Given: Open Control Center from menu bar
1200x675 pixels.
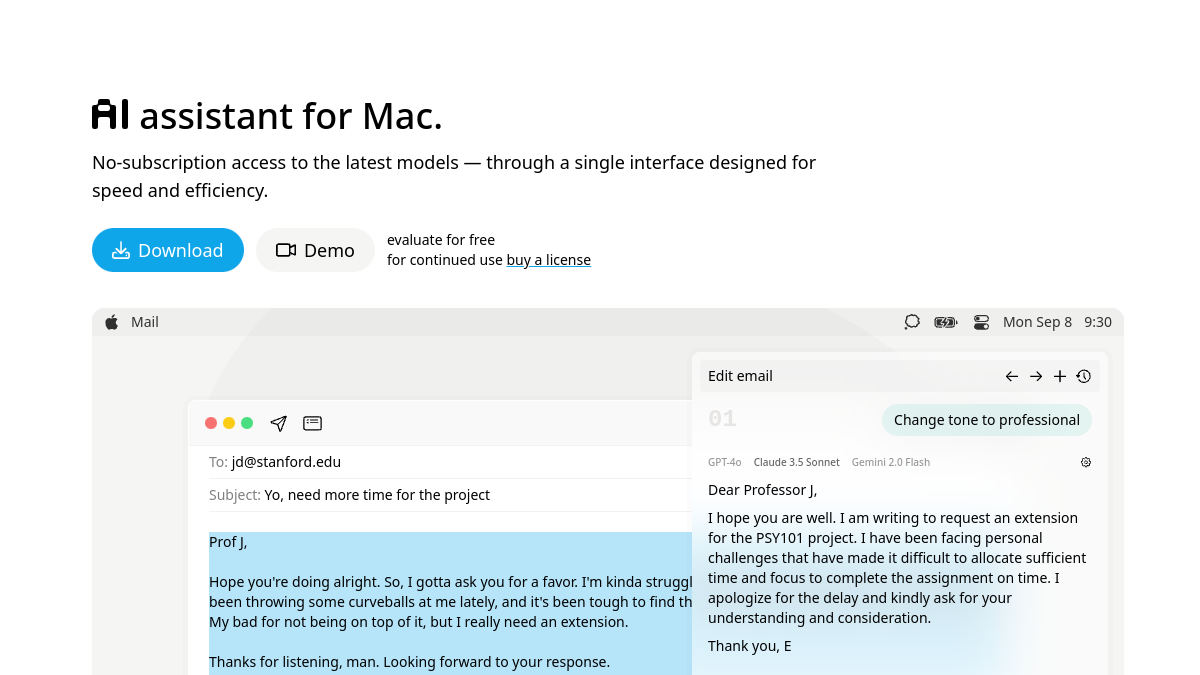Looking at the screenshot, I should point(981,322).
